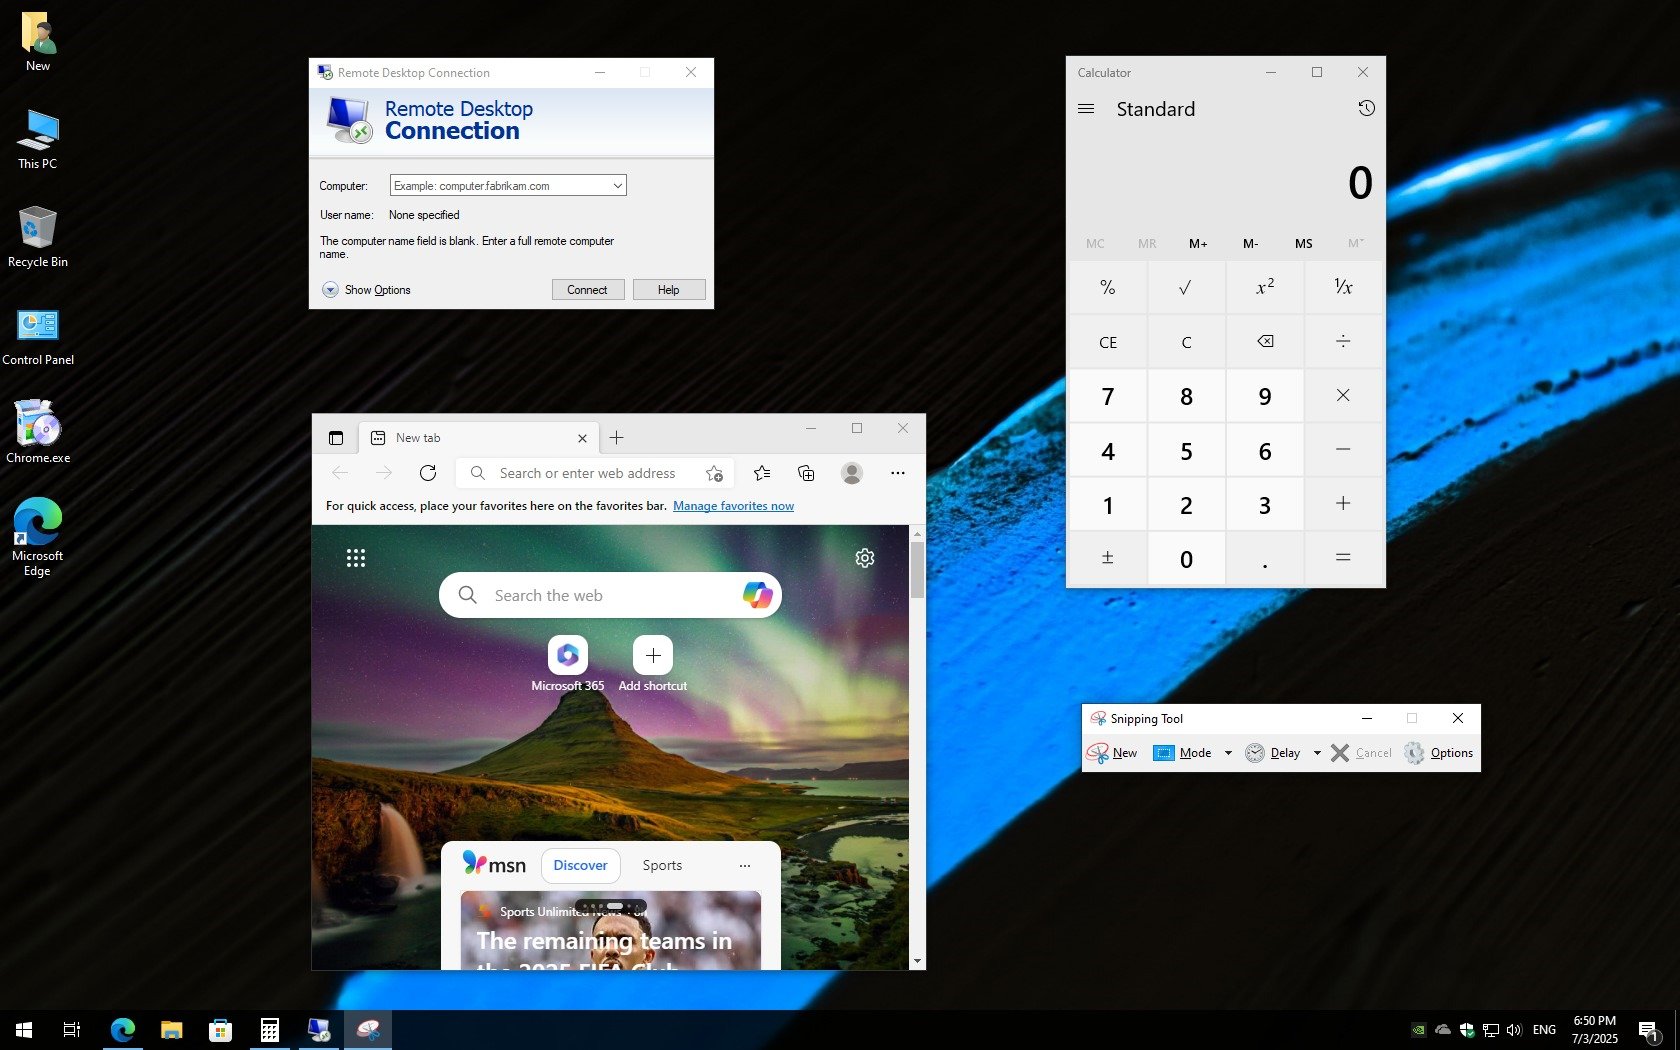Open Edge Collections icon in toolbar
Screen dimensions: 1680x1050
coord(806,473)
